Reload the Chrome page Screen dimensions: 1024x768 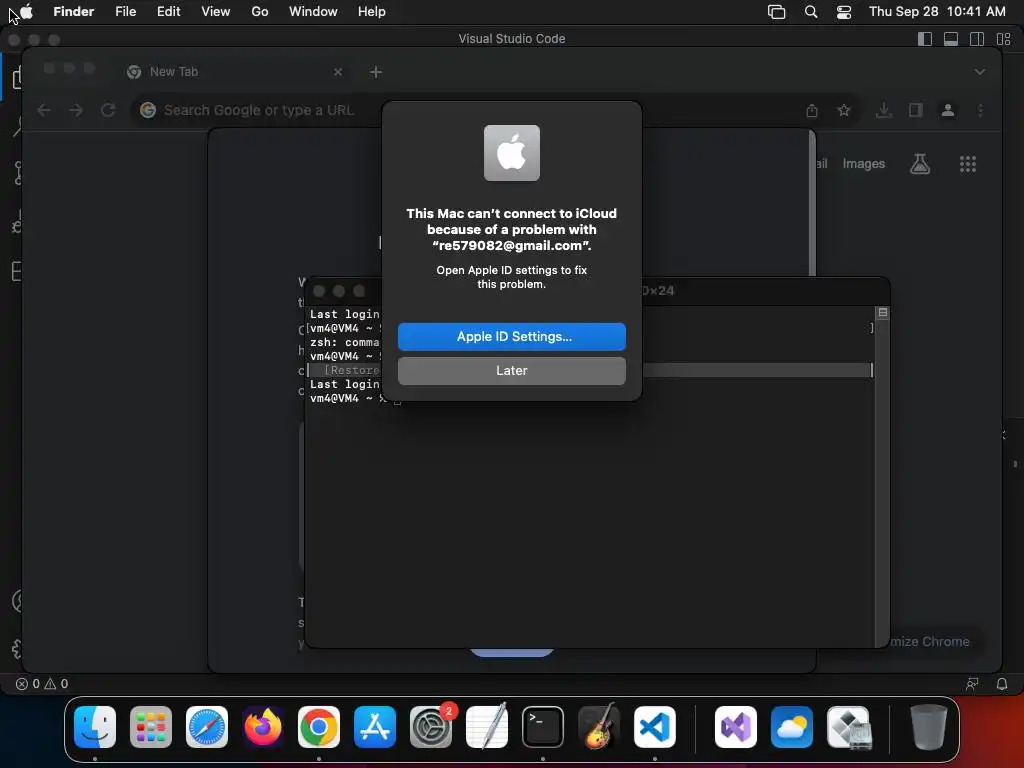coord(108,110)
